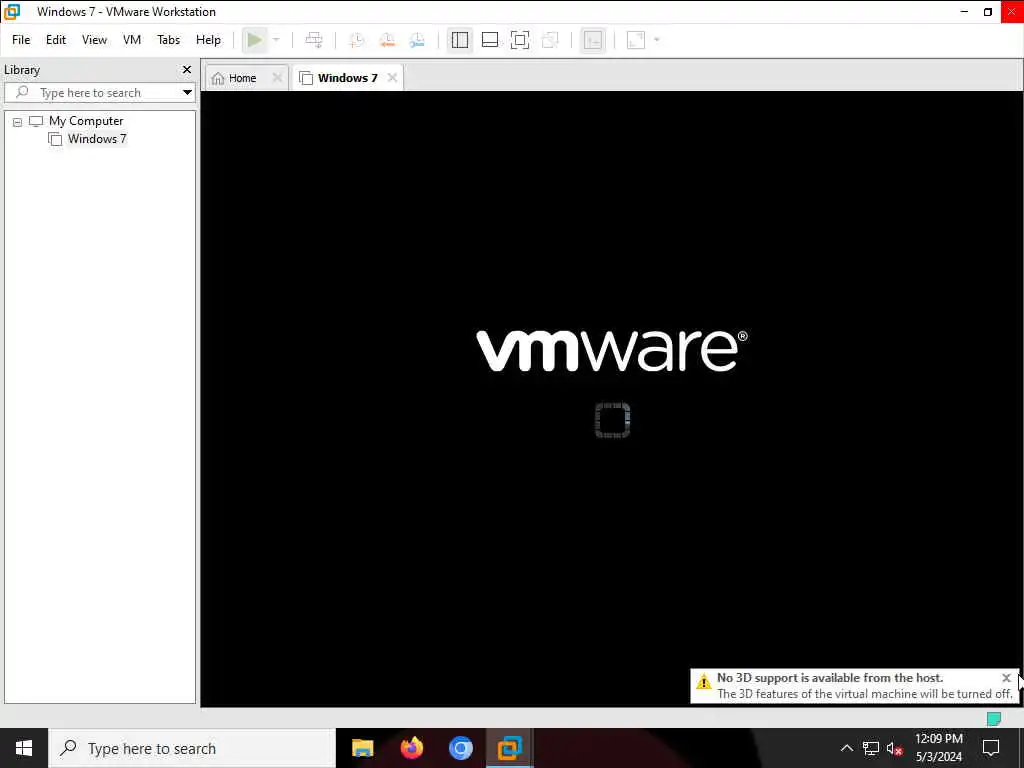Viewport: 1024px width, 768px height.
Task: Launch Firefox from the taskbar
Action: pos(411,748)
